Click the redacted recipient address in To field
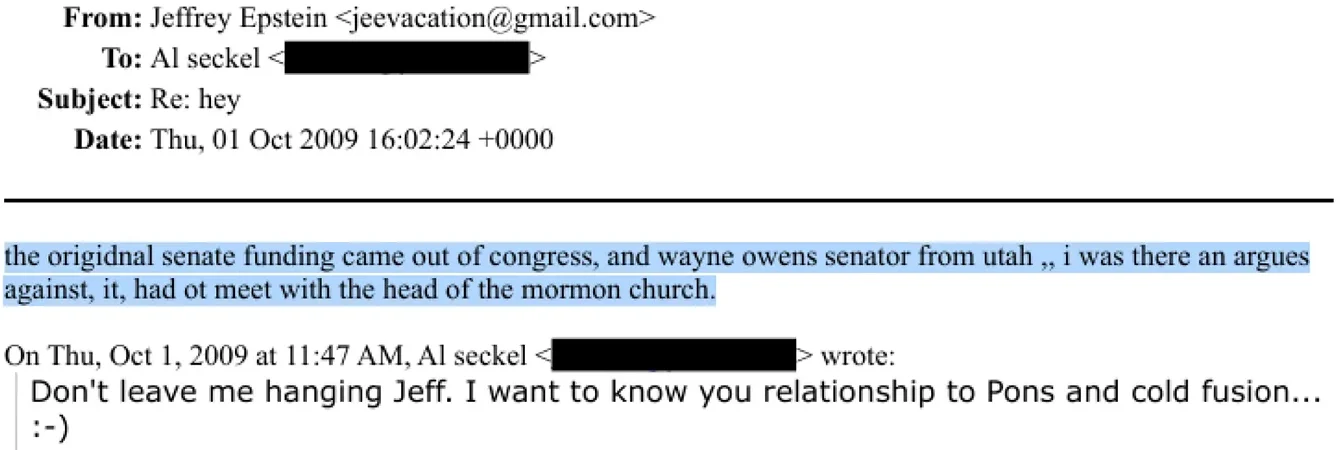Viewport: 1342px width, 450px height. pyautogui.click(x=406, y=59)
